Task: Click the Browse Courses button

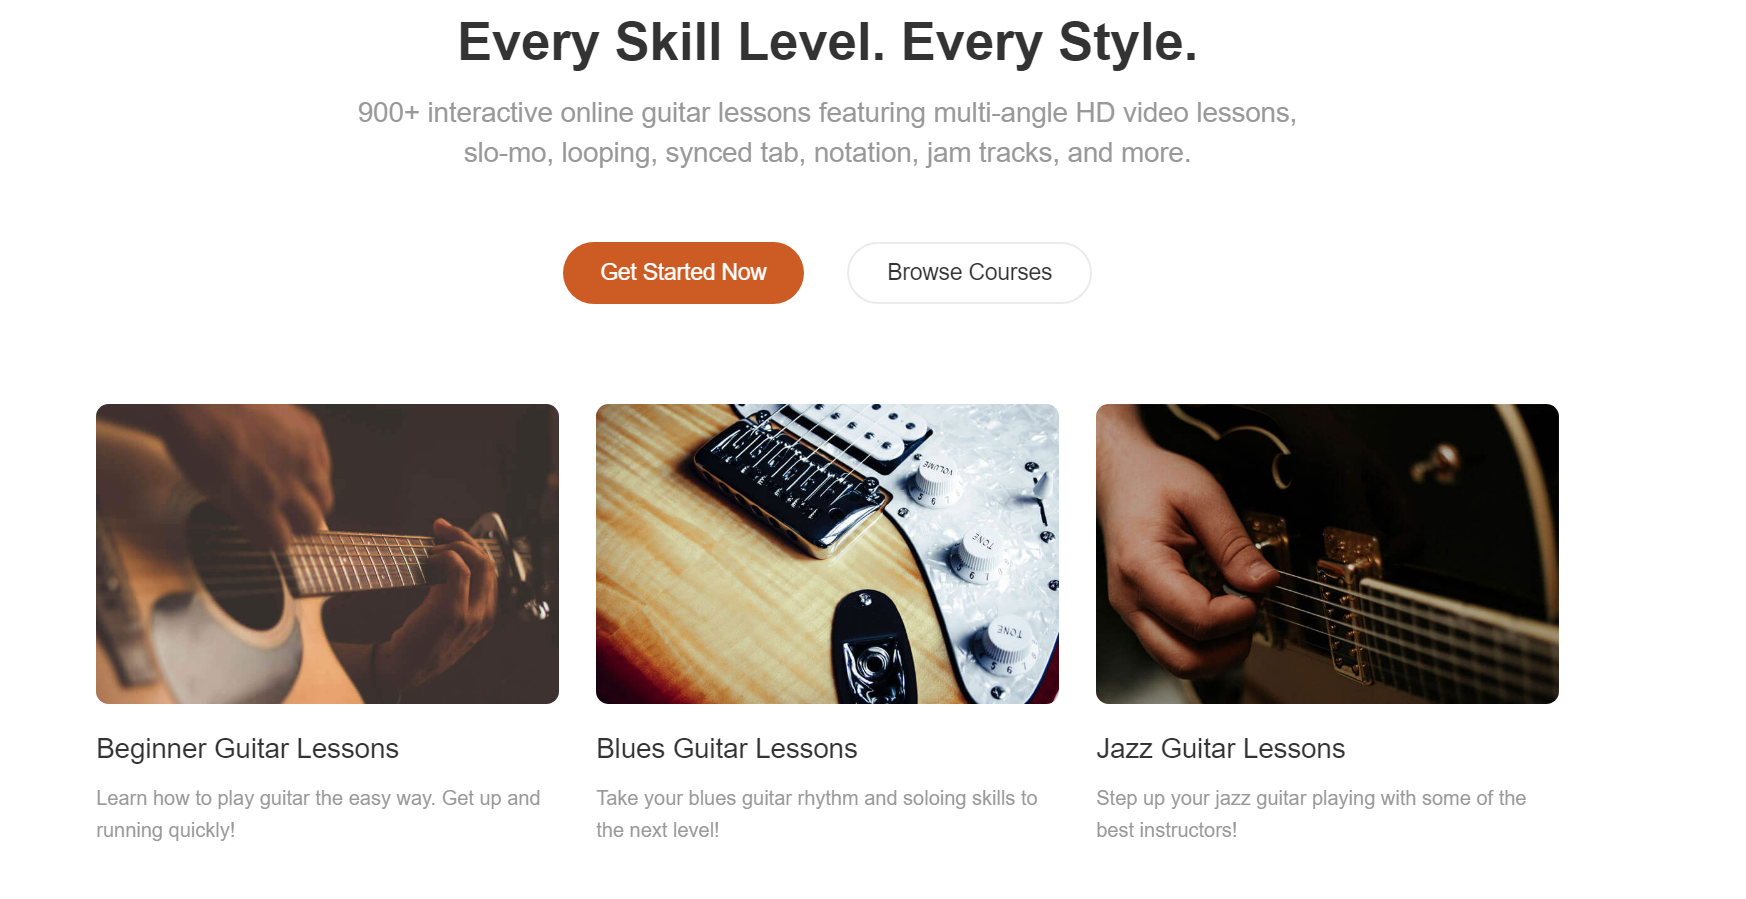Action: 968,272
